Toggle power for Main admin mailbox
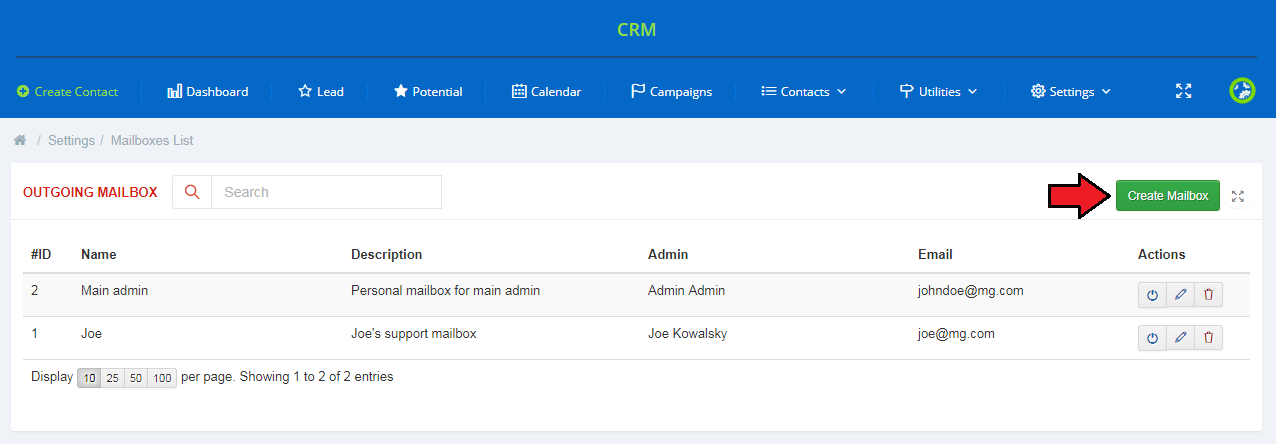Image resolution: width=1276 pixels, height=444 pixels. click(1152, 295)
